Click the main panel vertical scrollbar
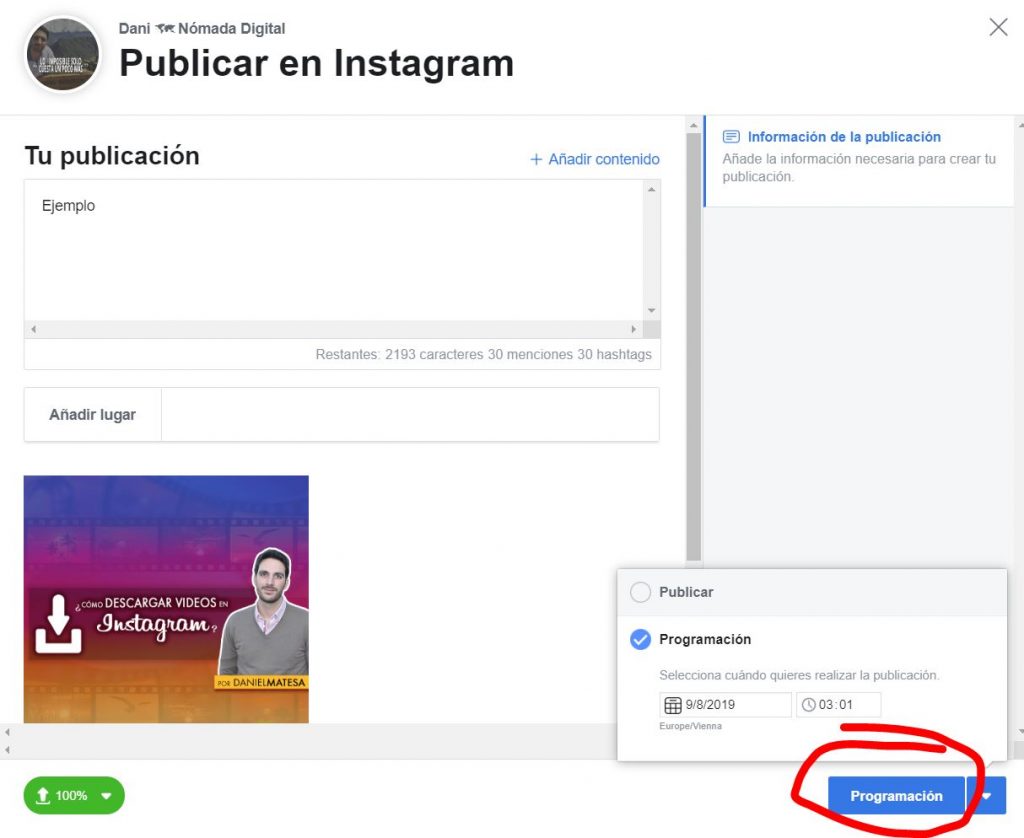Viewport: 1024px width, 838px height. click(694, 346)
